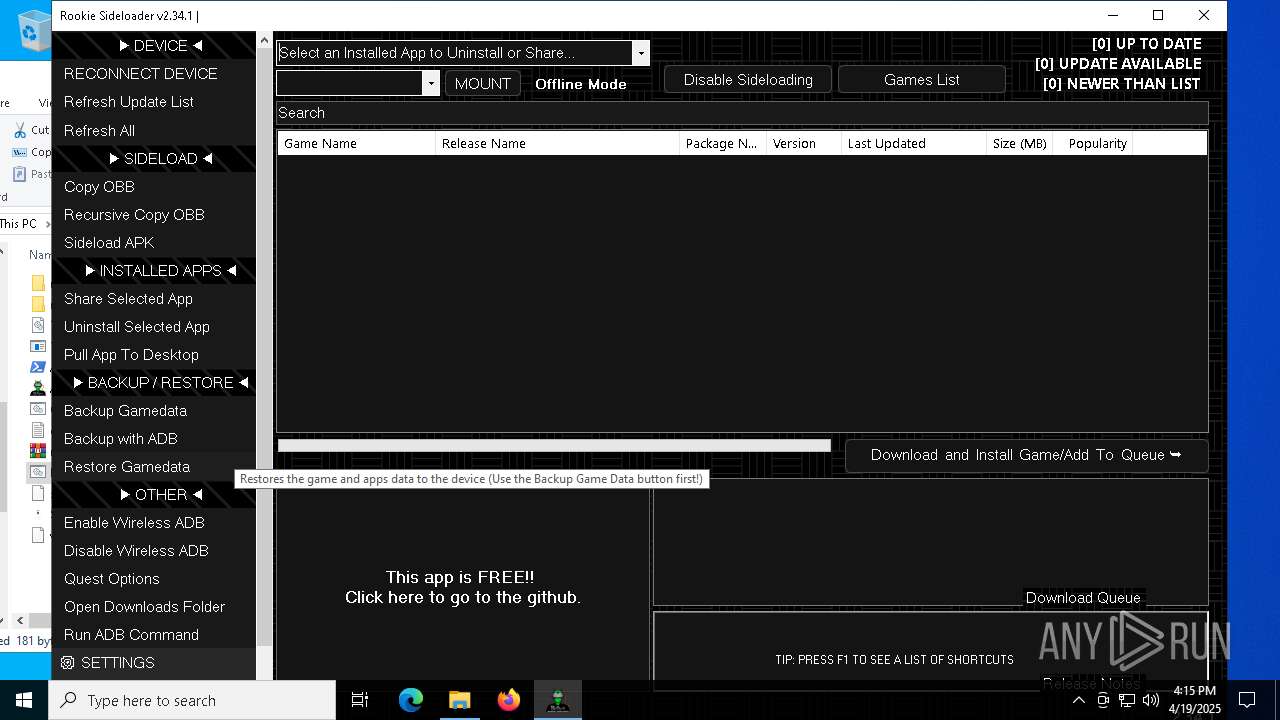Click Share Selected App

click(154, 298)
